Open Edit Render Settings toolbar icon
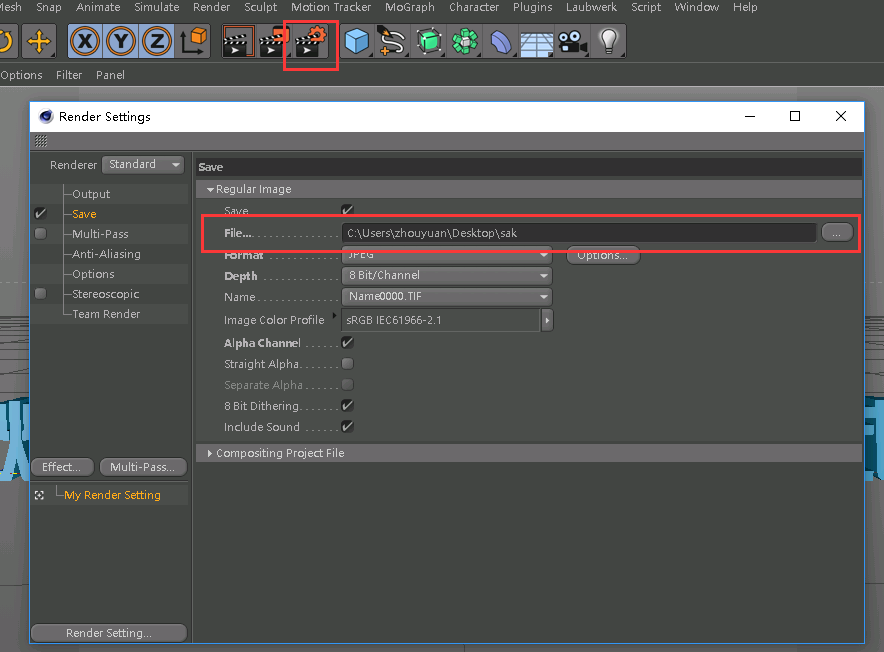 (x=312, y=42)
